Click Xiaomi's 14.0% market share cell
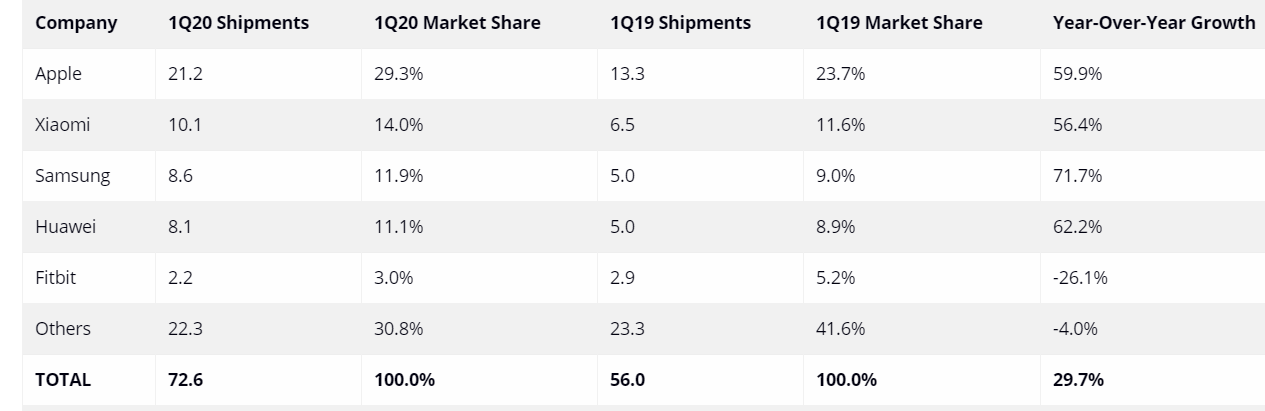1265x411 pixels. pyautogui.click(x=399, y=125)
